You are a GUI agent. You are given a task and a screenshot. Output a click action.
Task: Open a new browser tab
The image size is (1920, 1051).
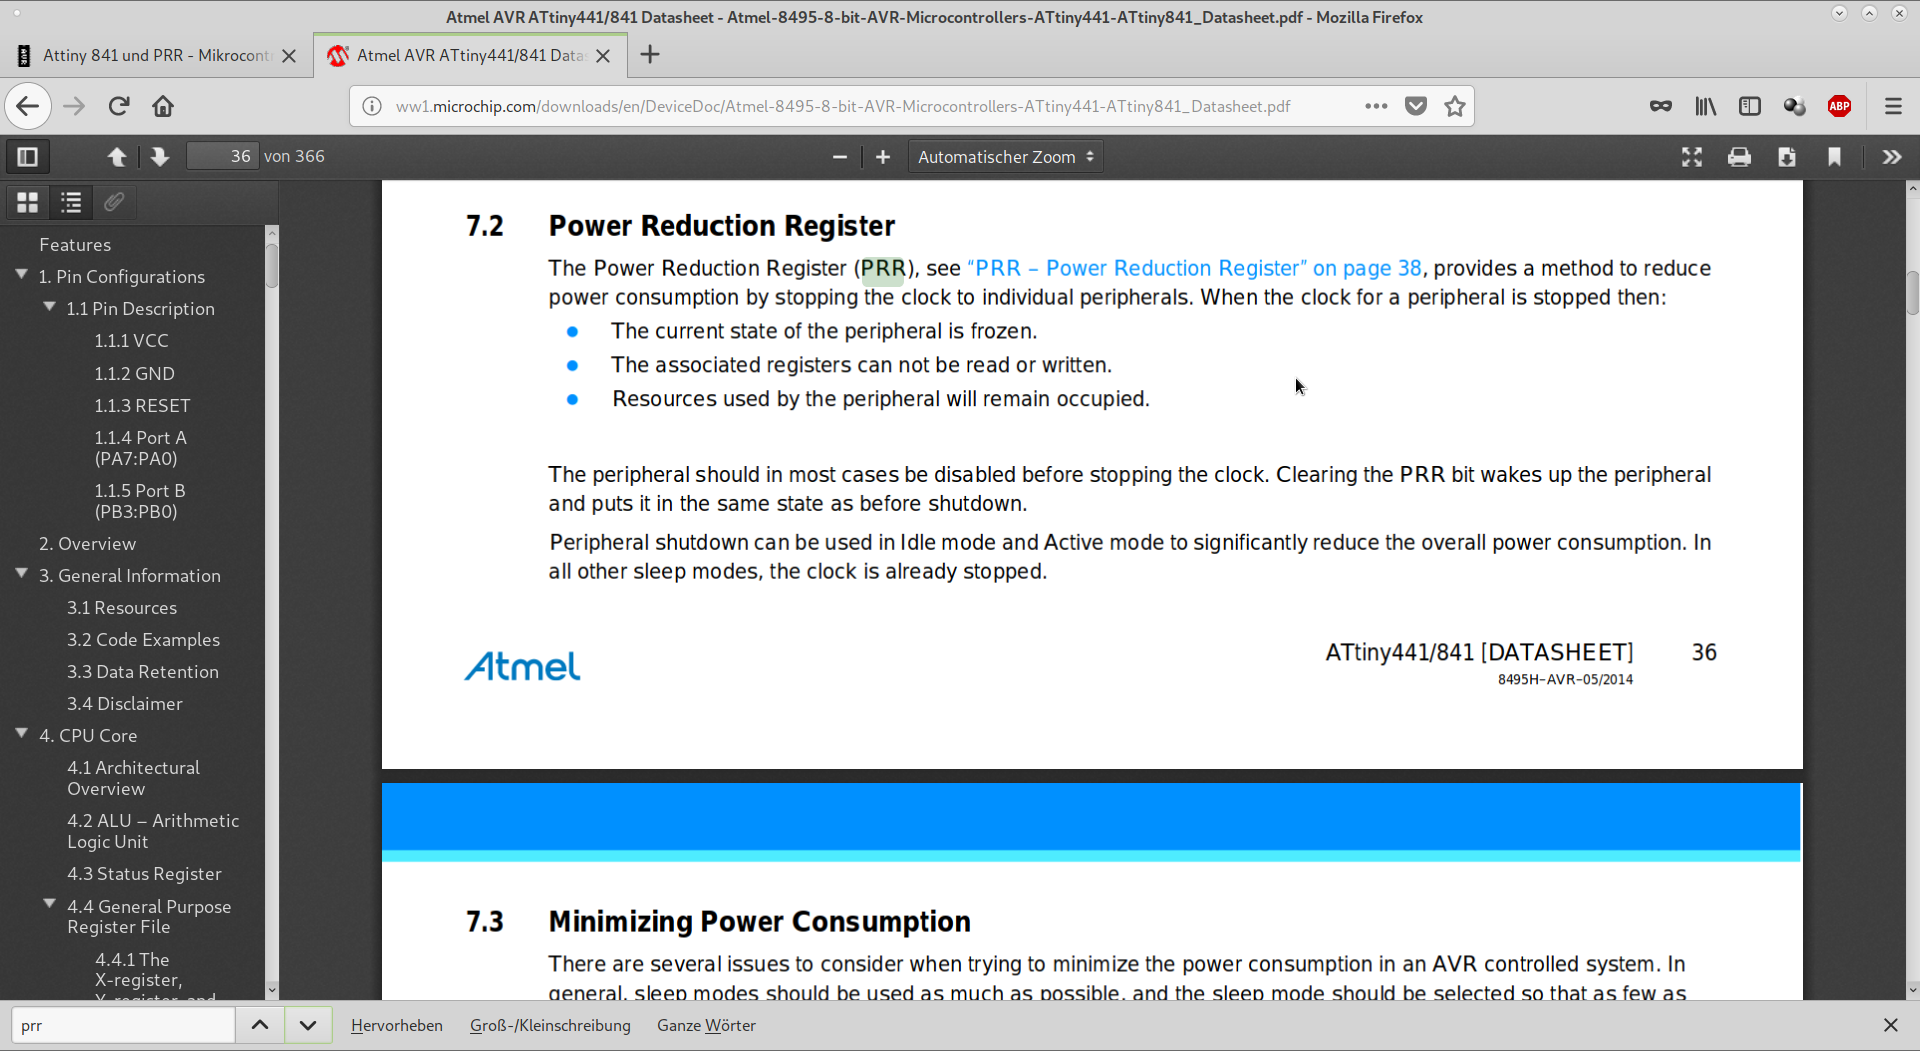click(650, 55)
